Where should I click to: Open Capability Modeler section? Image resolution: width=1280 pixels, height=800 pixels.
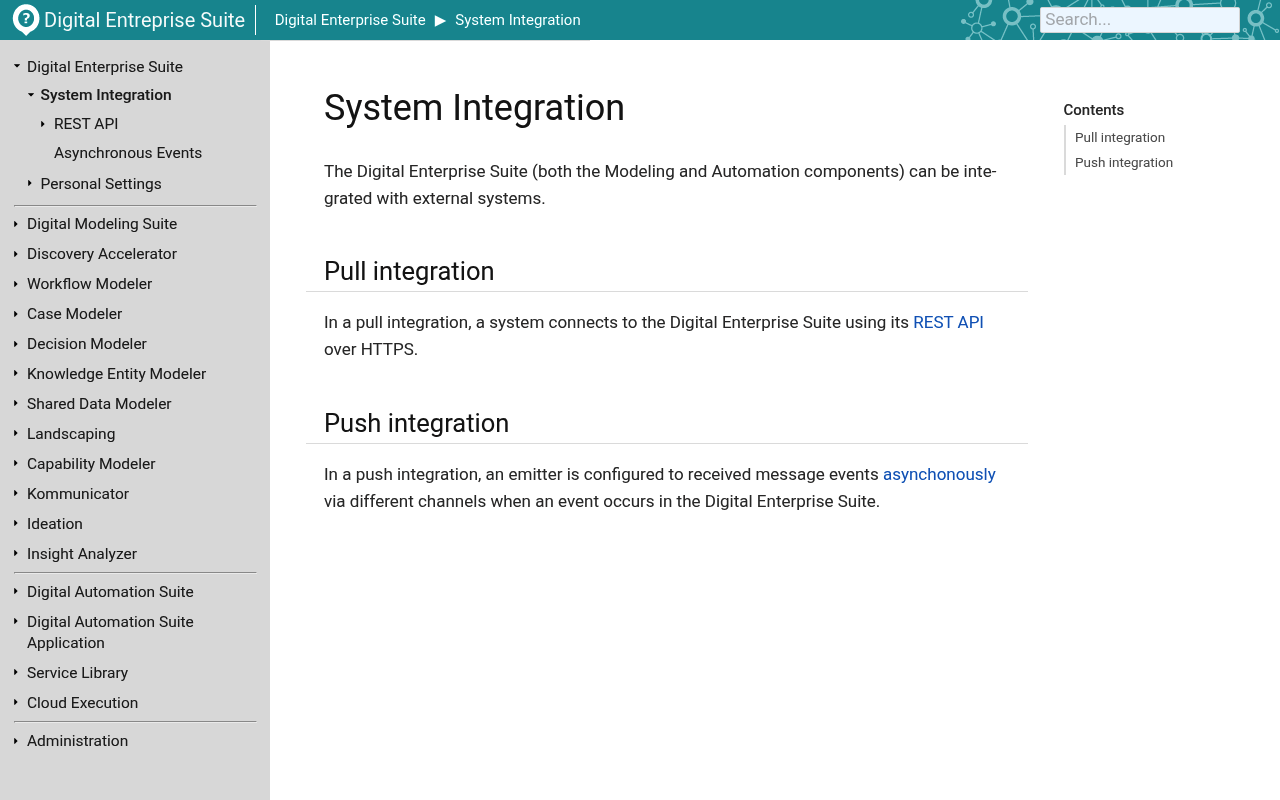pyautogui.click(x=91, y=464)
